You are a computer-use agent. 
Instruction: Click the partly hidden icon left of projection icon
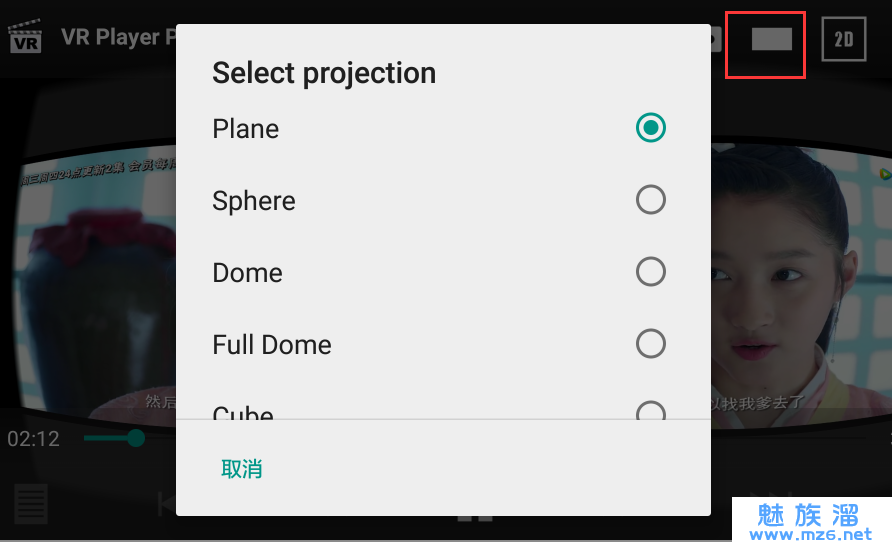click(716, 39)
